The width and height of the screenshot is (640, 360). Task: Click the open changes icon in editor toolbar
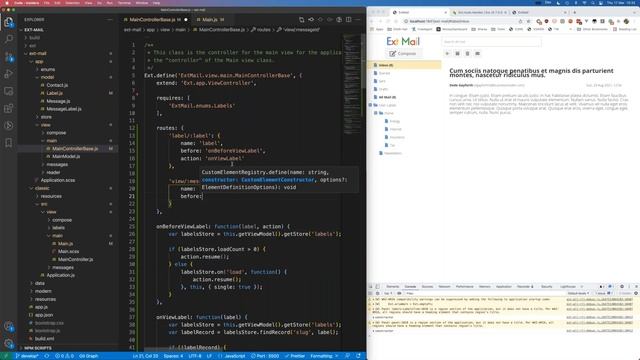click(302, 20)
